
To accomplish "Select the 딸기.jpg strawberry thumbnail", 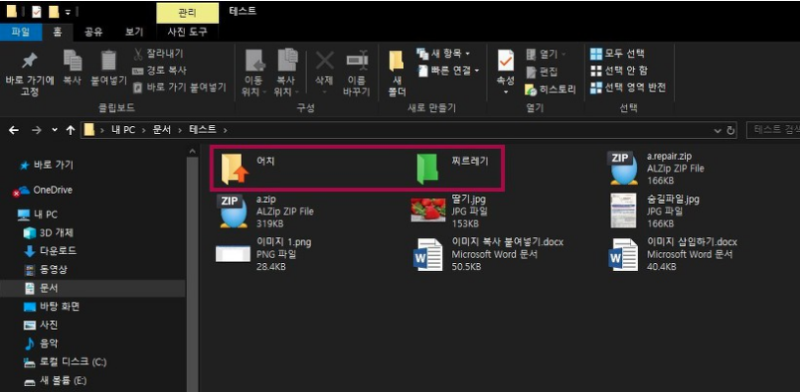I will (x=428, y=210).
